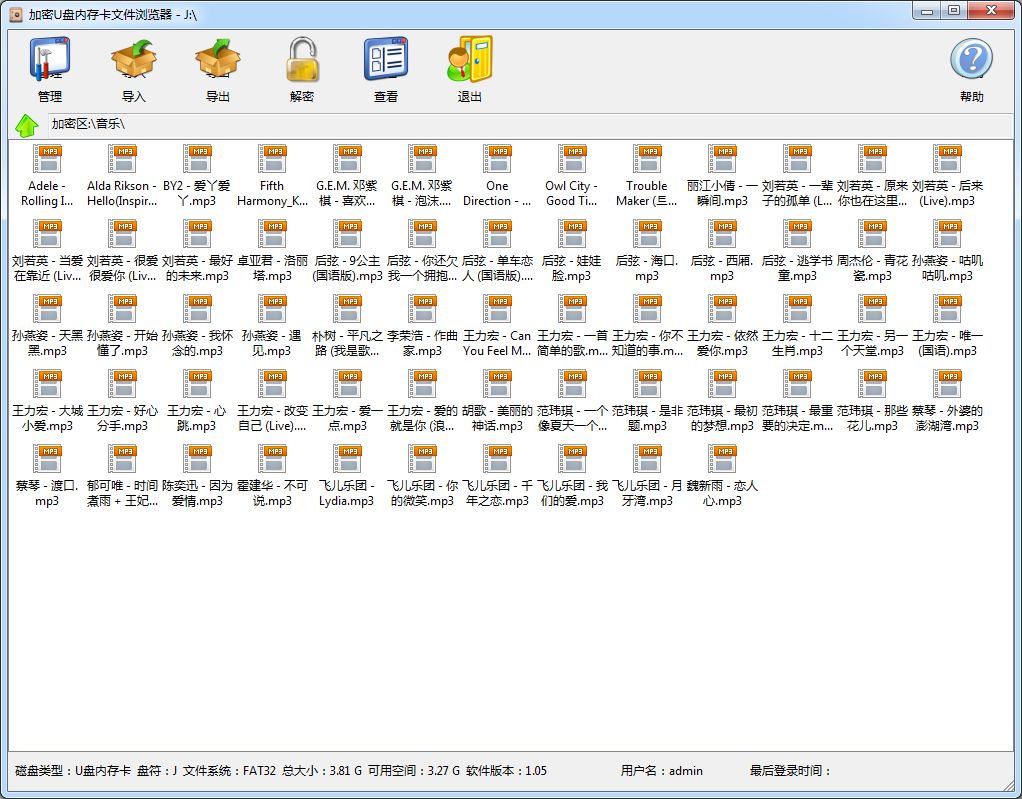Select the One Direction mp3 file
This screenshot has height=799, width=1022.
[x=497, y=176]
